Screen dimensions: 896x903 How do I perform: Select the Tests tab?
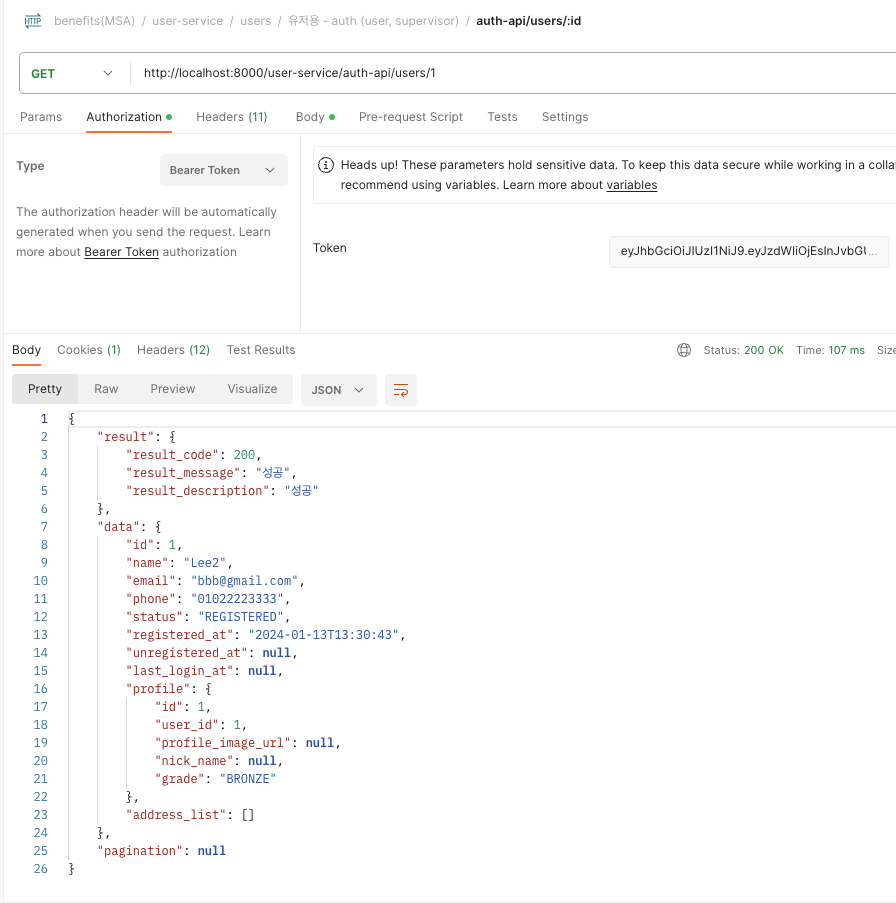(502, 117)
